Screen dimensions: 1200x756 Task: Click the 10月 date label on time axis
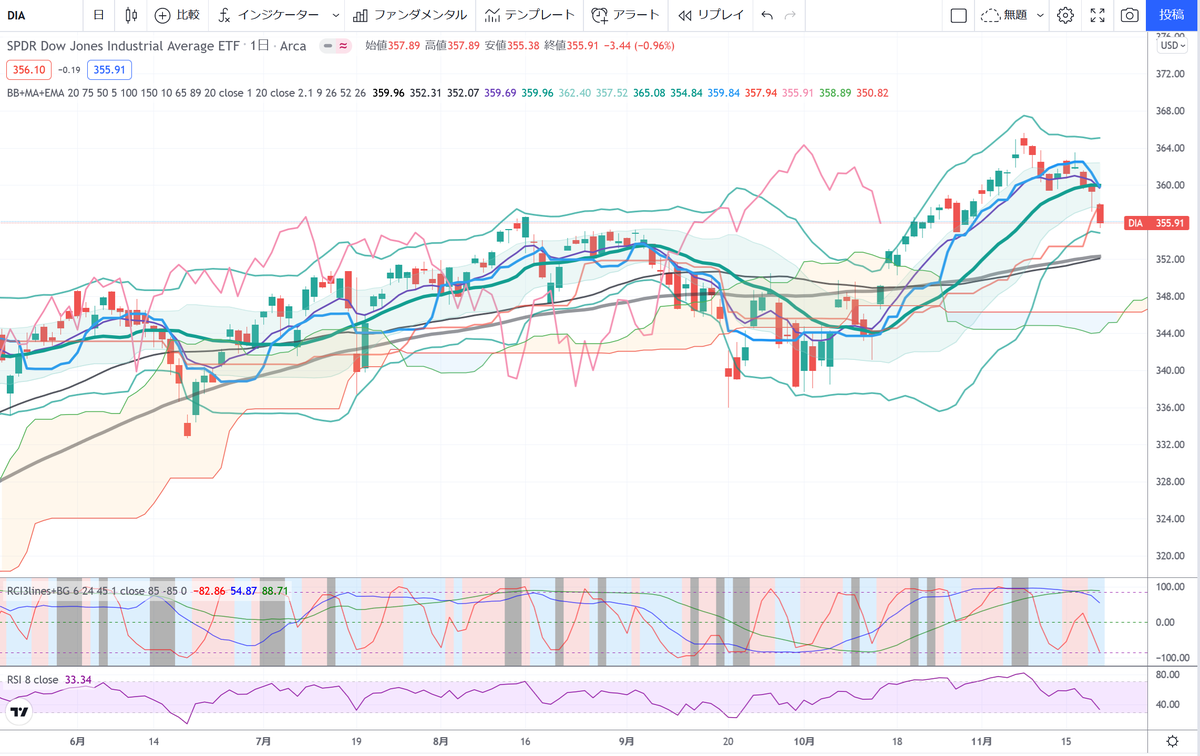coord(805,742)
